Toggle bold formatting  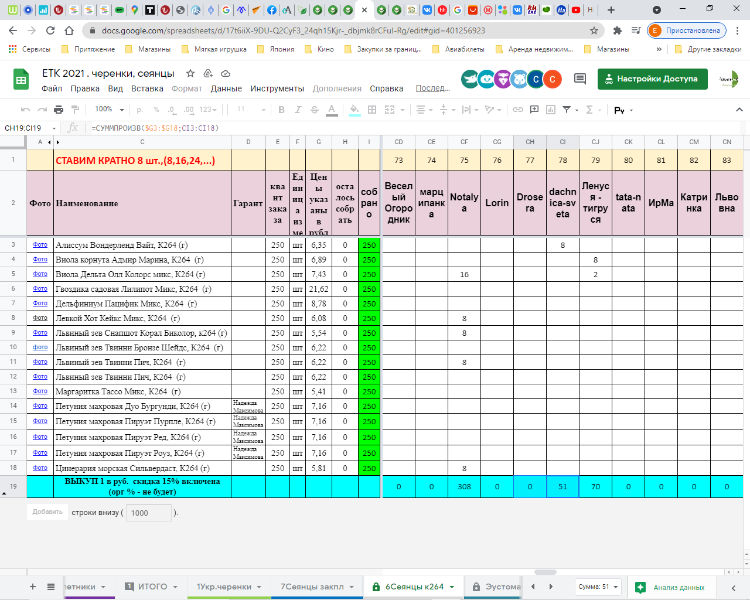tap(282, 109)
